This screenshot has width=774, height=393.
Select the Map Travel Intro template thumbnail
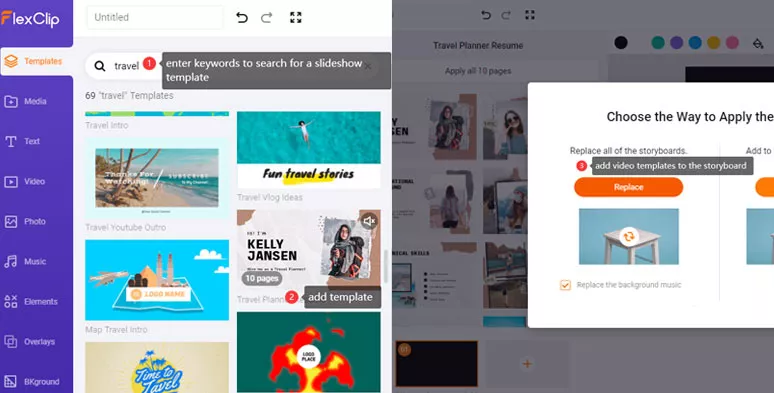(157, 280)
